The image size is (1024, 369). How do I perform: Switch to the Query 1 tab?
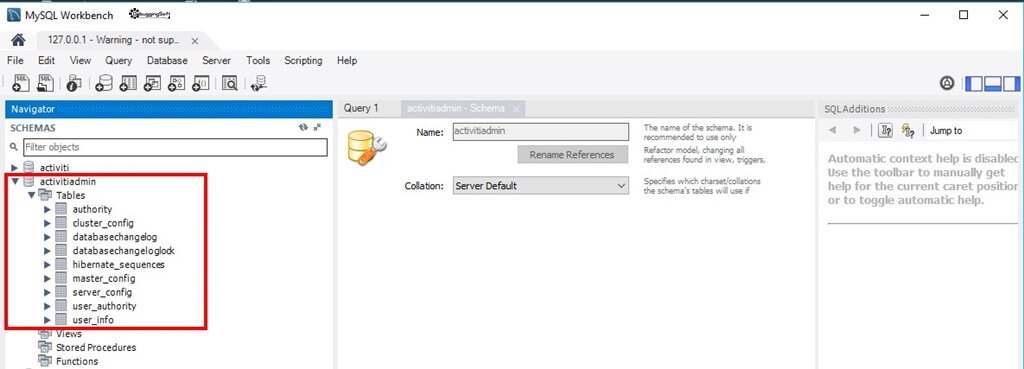tap(361, 108)
